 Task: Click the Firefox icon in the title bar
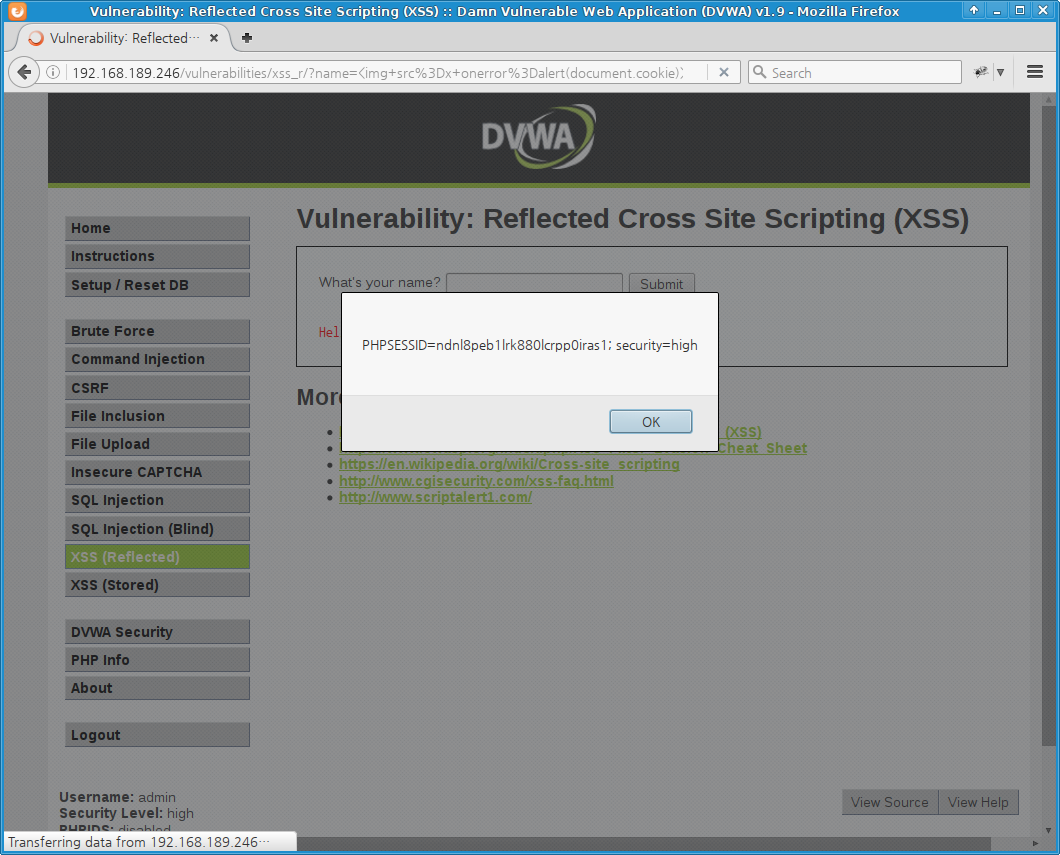point(18,11)
